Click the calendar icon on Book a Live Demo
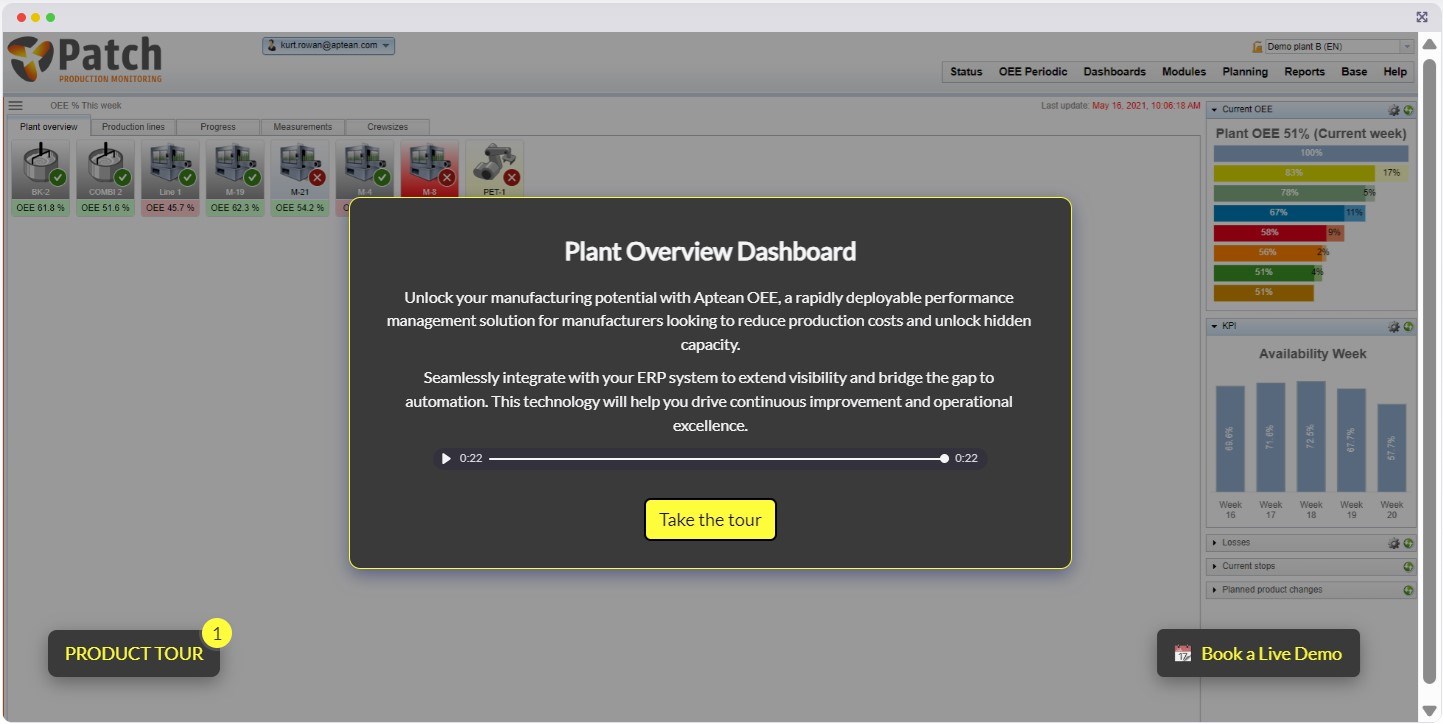1443x724 pixels. click(1183, 653)
